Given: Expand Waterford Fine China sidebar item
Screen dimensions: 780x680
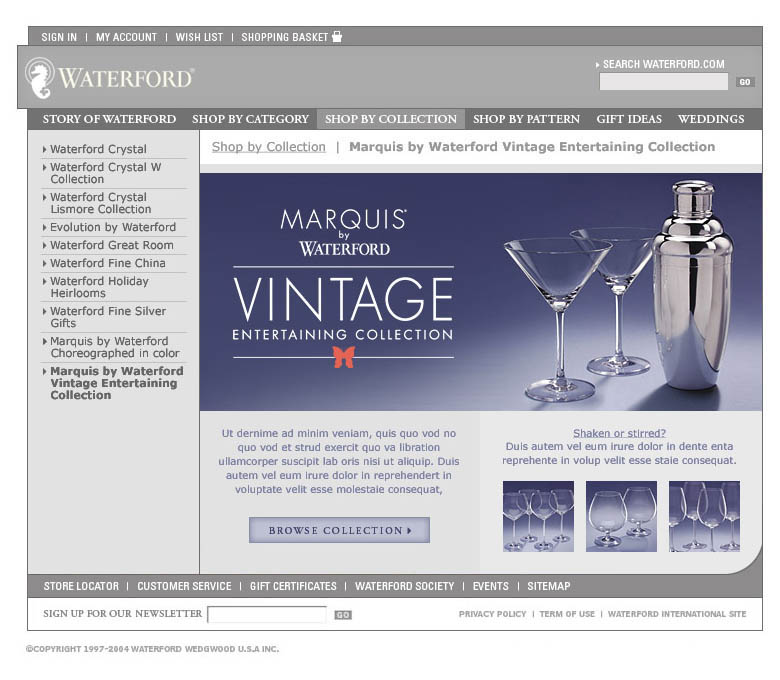Looking at the screenshot, I should click(107, 263).
